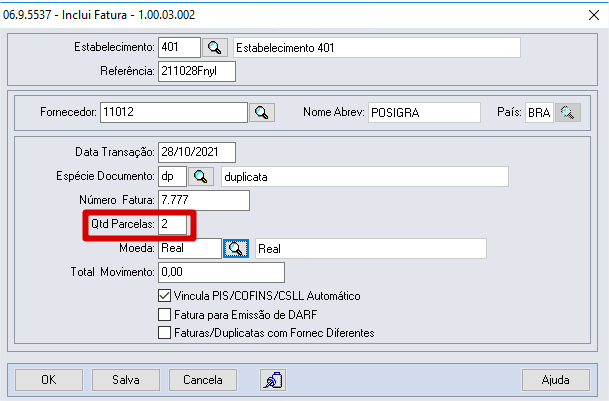Check Faturas/Duplicatas com Fornec Diferentes
Viewport: 609px width, 401px height.
pos(165,333)
